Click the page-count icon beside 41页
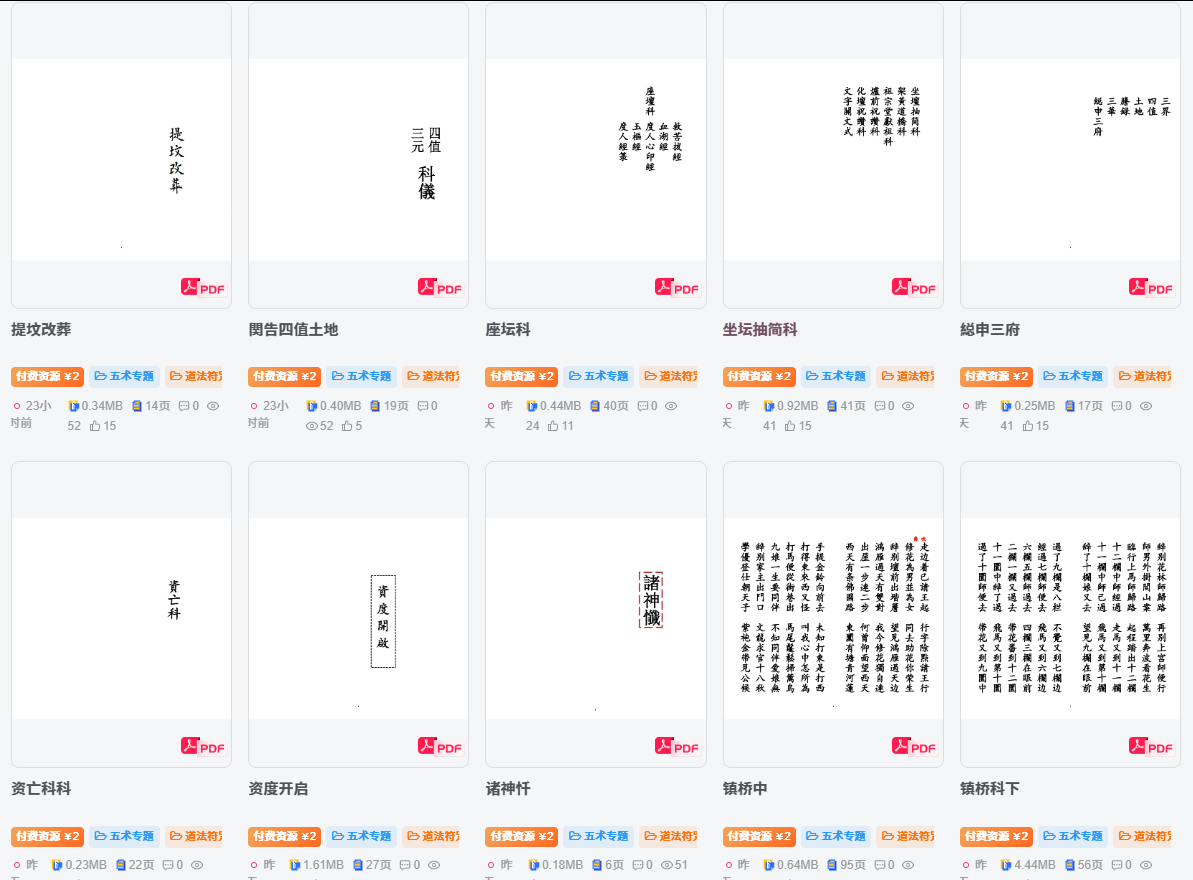The image size is (1193, 880). click(832, 406)
